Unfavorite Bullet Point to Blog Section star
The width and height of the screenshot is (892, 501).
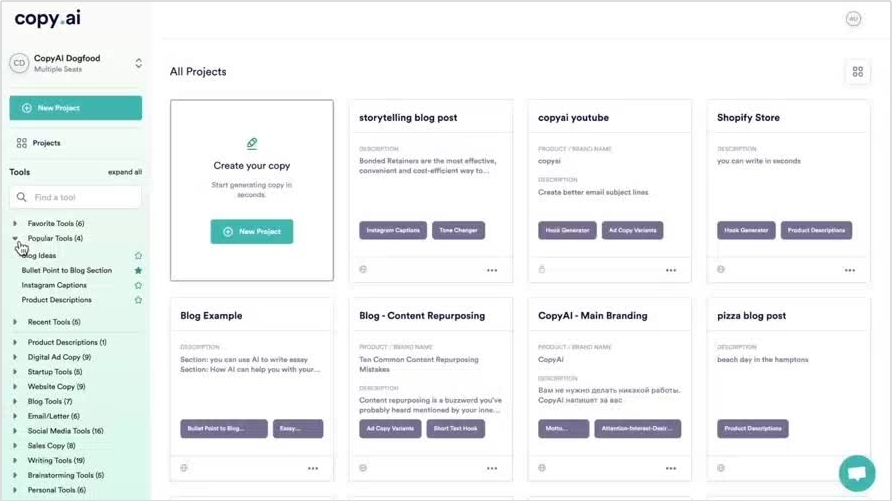tap(138, 271)
